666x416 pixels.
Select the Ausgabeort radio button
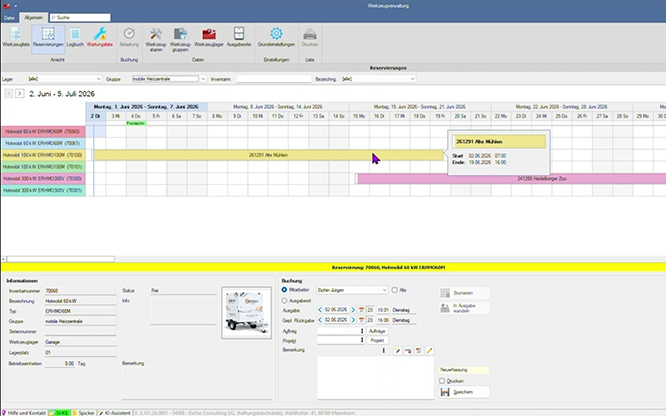click(285, 300)
